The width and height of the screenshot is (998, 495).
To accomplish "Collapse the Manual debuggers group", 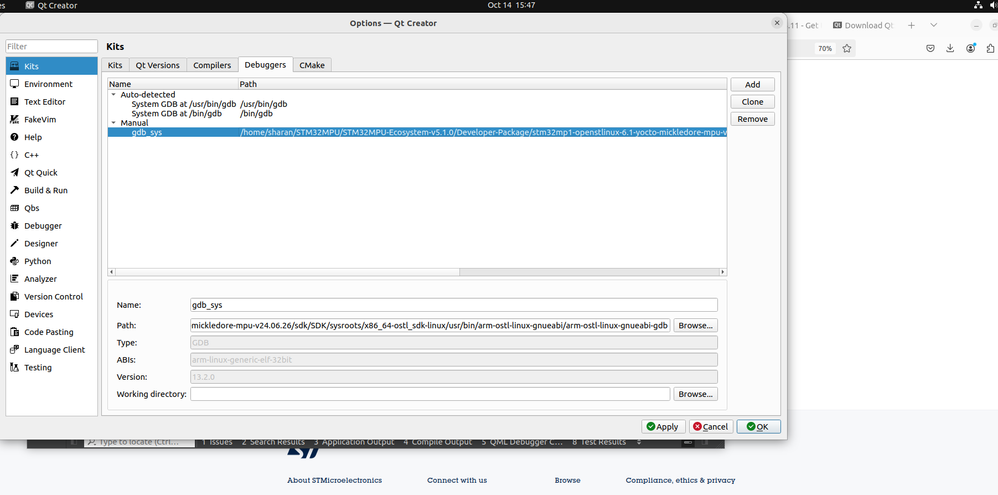I will [113, 123].
